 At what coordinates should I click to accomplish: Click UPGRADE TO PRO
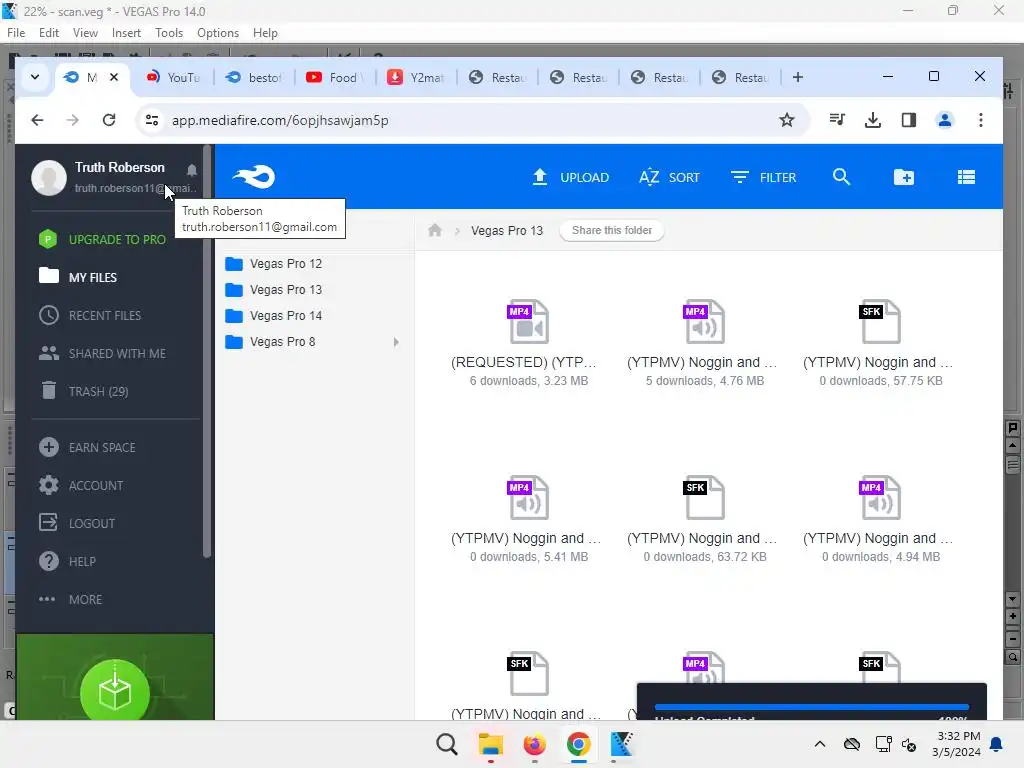(x=102, y=240)
